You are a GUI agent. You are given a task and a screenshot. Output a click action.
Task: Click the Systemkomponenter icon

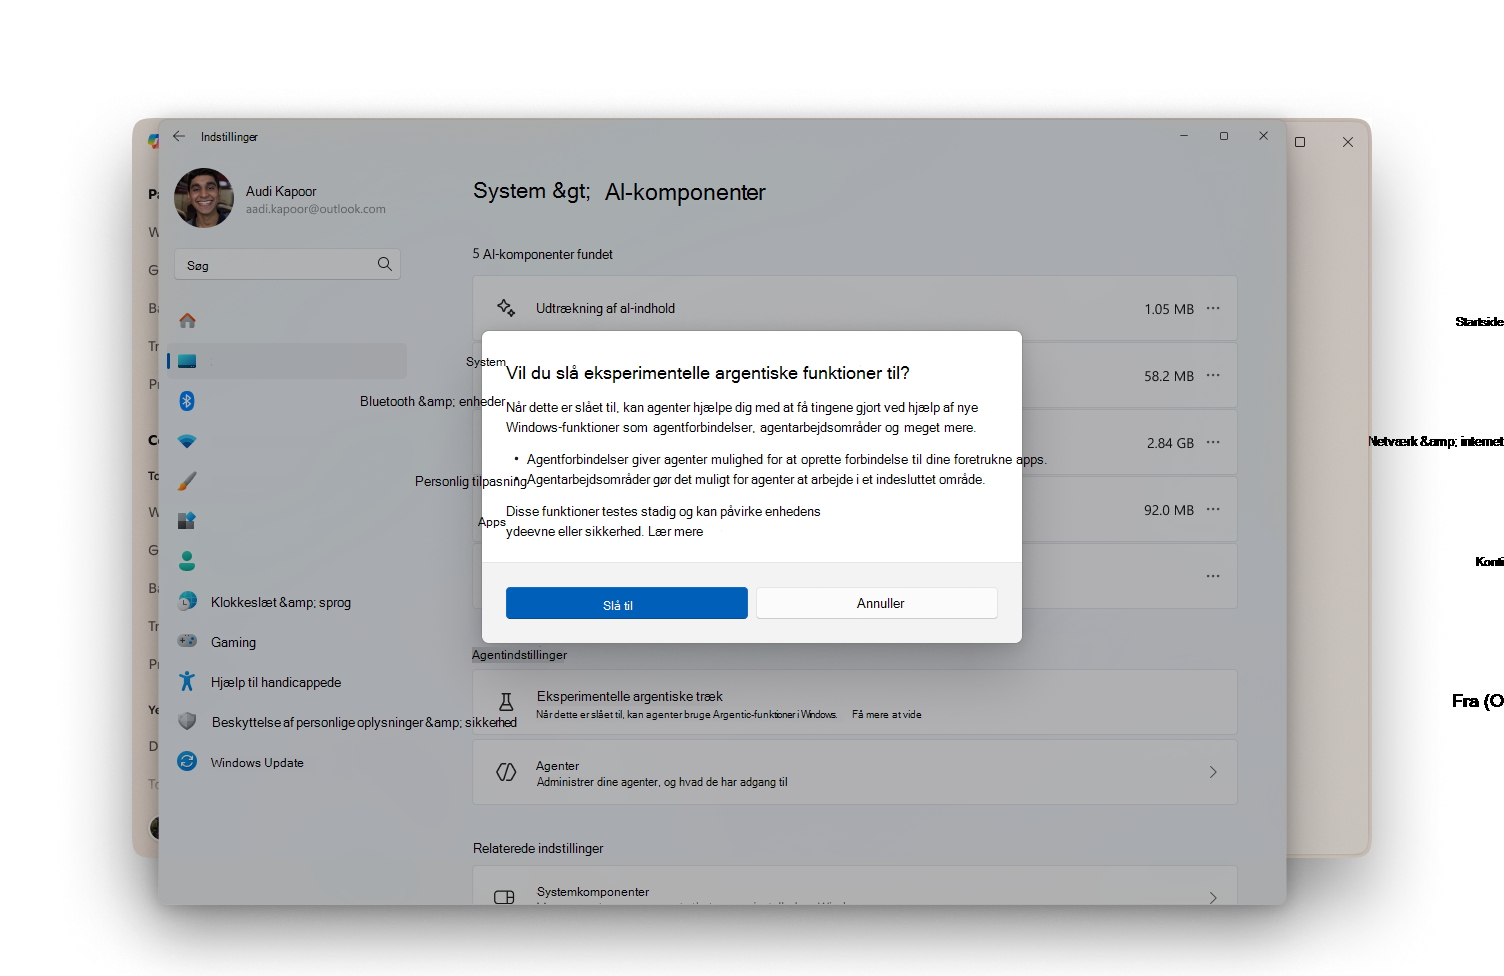tap(505, 897)
